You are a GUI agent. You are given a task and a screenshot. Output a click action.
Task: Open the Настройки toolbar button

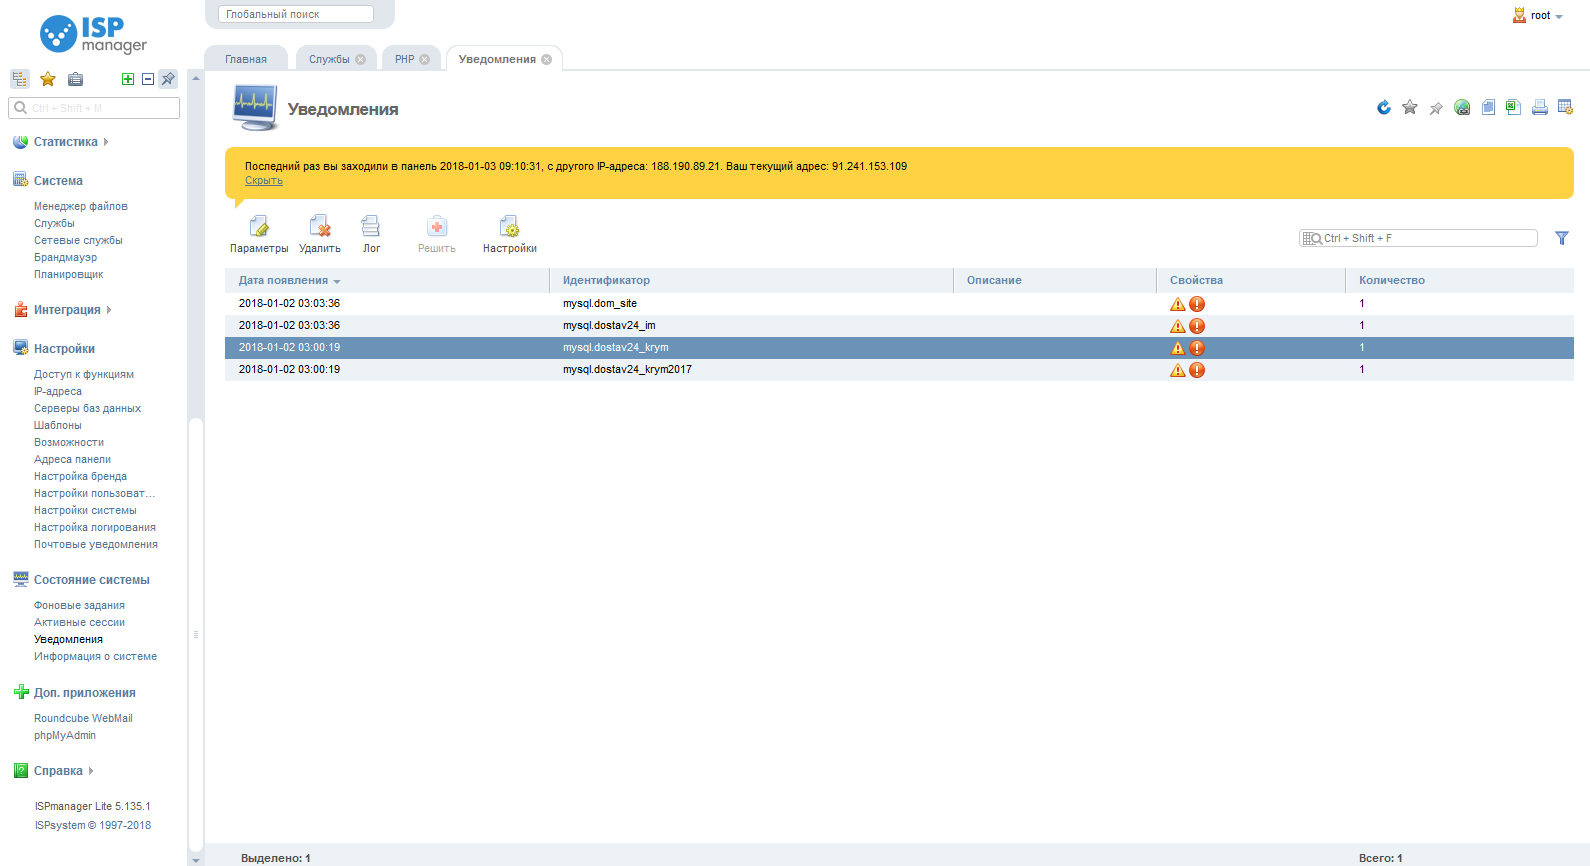[x=510, y=235]
